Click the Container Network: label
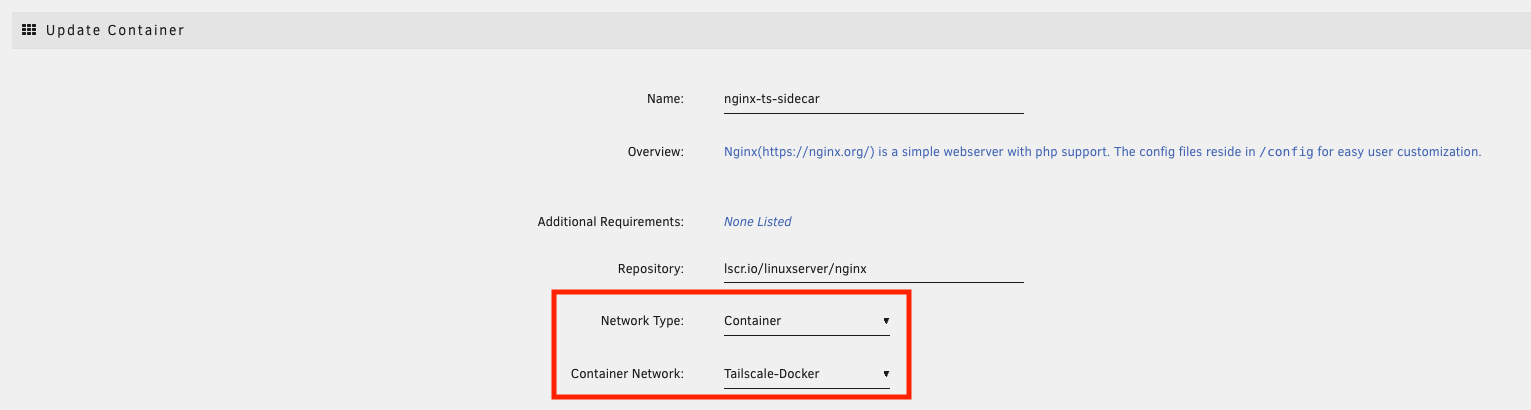This screenshot has width=1531, height=410. click(627, 374)
